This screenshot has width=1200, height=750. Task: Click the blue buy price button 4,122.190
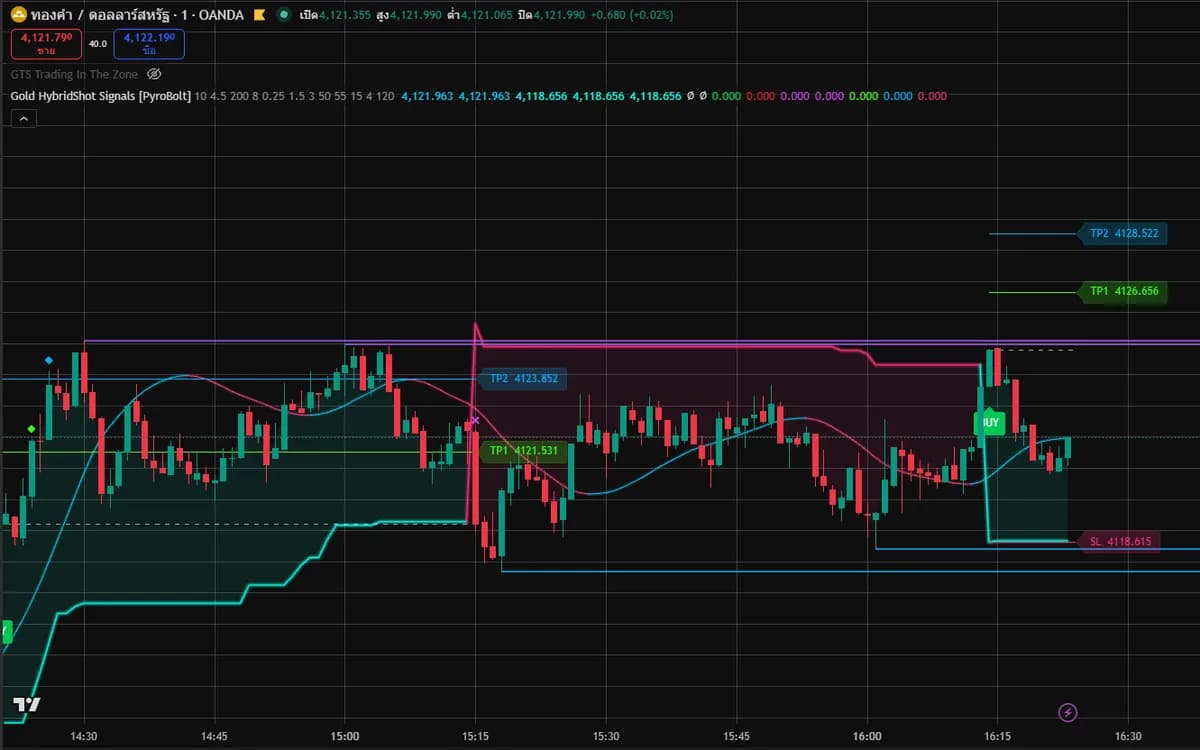[150, 43]
